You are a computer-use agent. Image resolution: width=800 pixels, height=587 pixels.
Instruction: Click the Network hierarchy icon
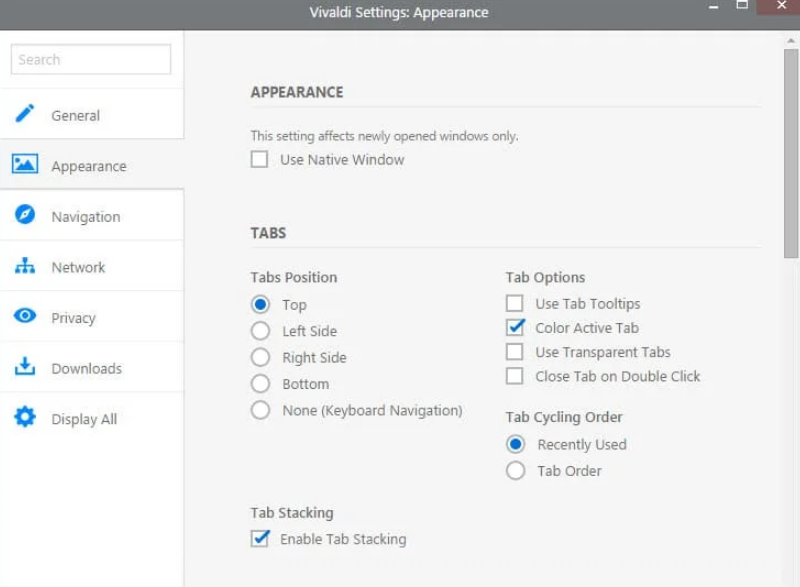point(24,265)
